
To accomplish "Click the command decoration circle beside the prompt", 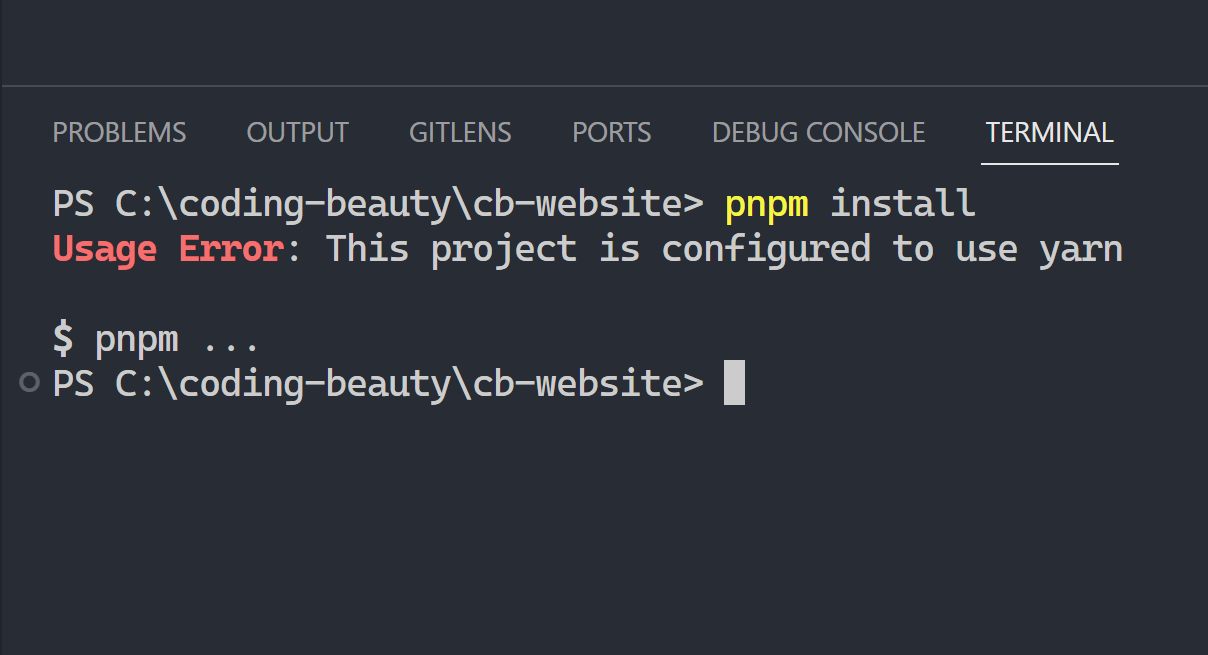I will [30, 382].
